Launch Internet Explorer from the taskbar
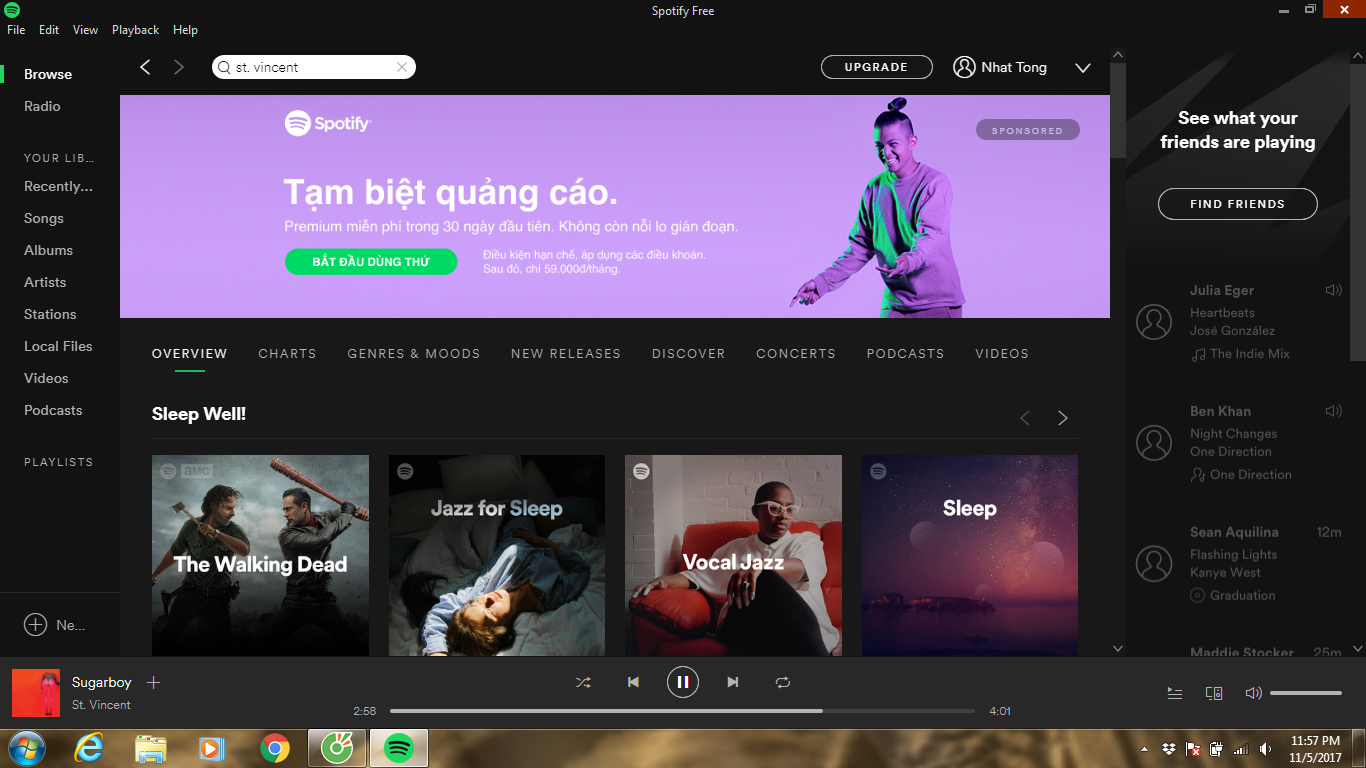The width and height of the screenshot is (1366, 768). click(x=91, y=748)
